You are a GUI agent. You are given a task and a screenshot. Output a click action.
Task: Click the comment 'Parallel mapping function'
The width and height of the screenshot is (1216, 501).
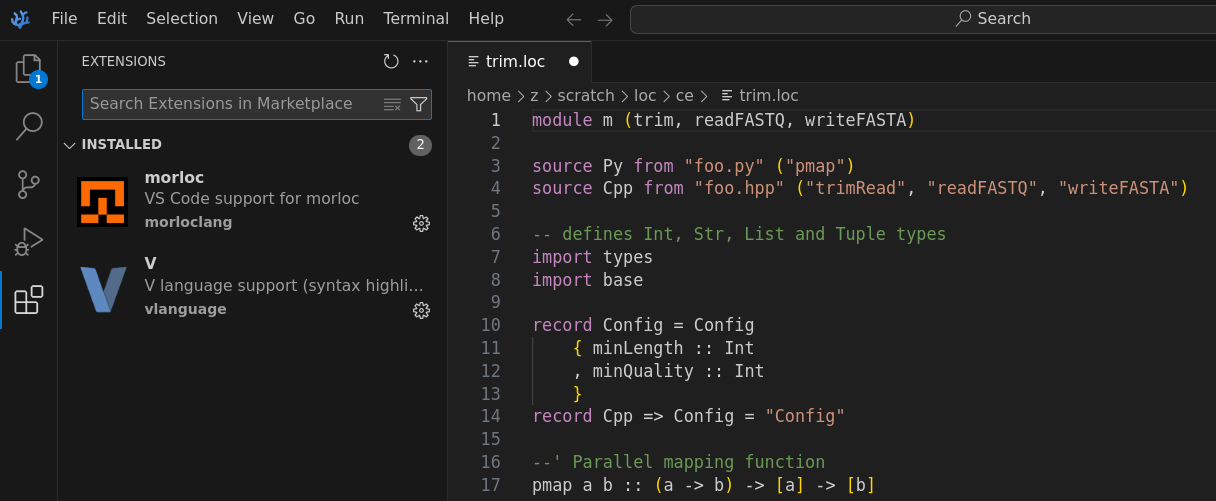click(698, 462)
